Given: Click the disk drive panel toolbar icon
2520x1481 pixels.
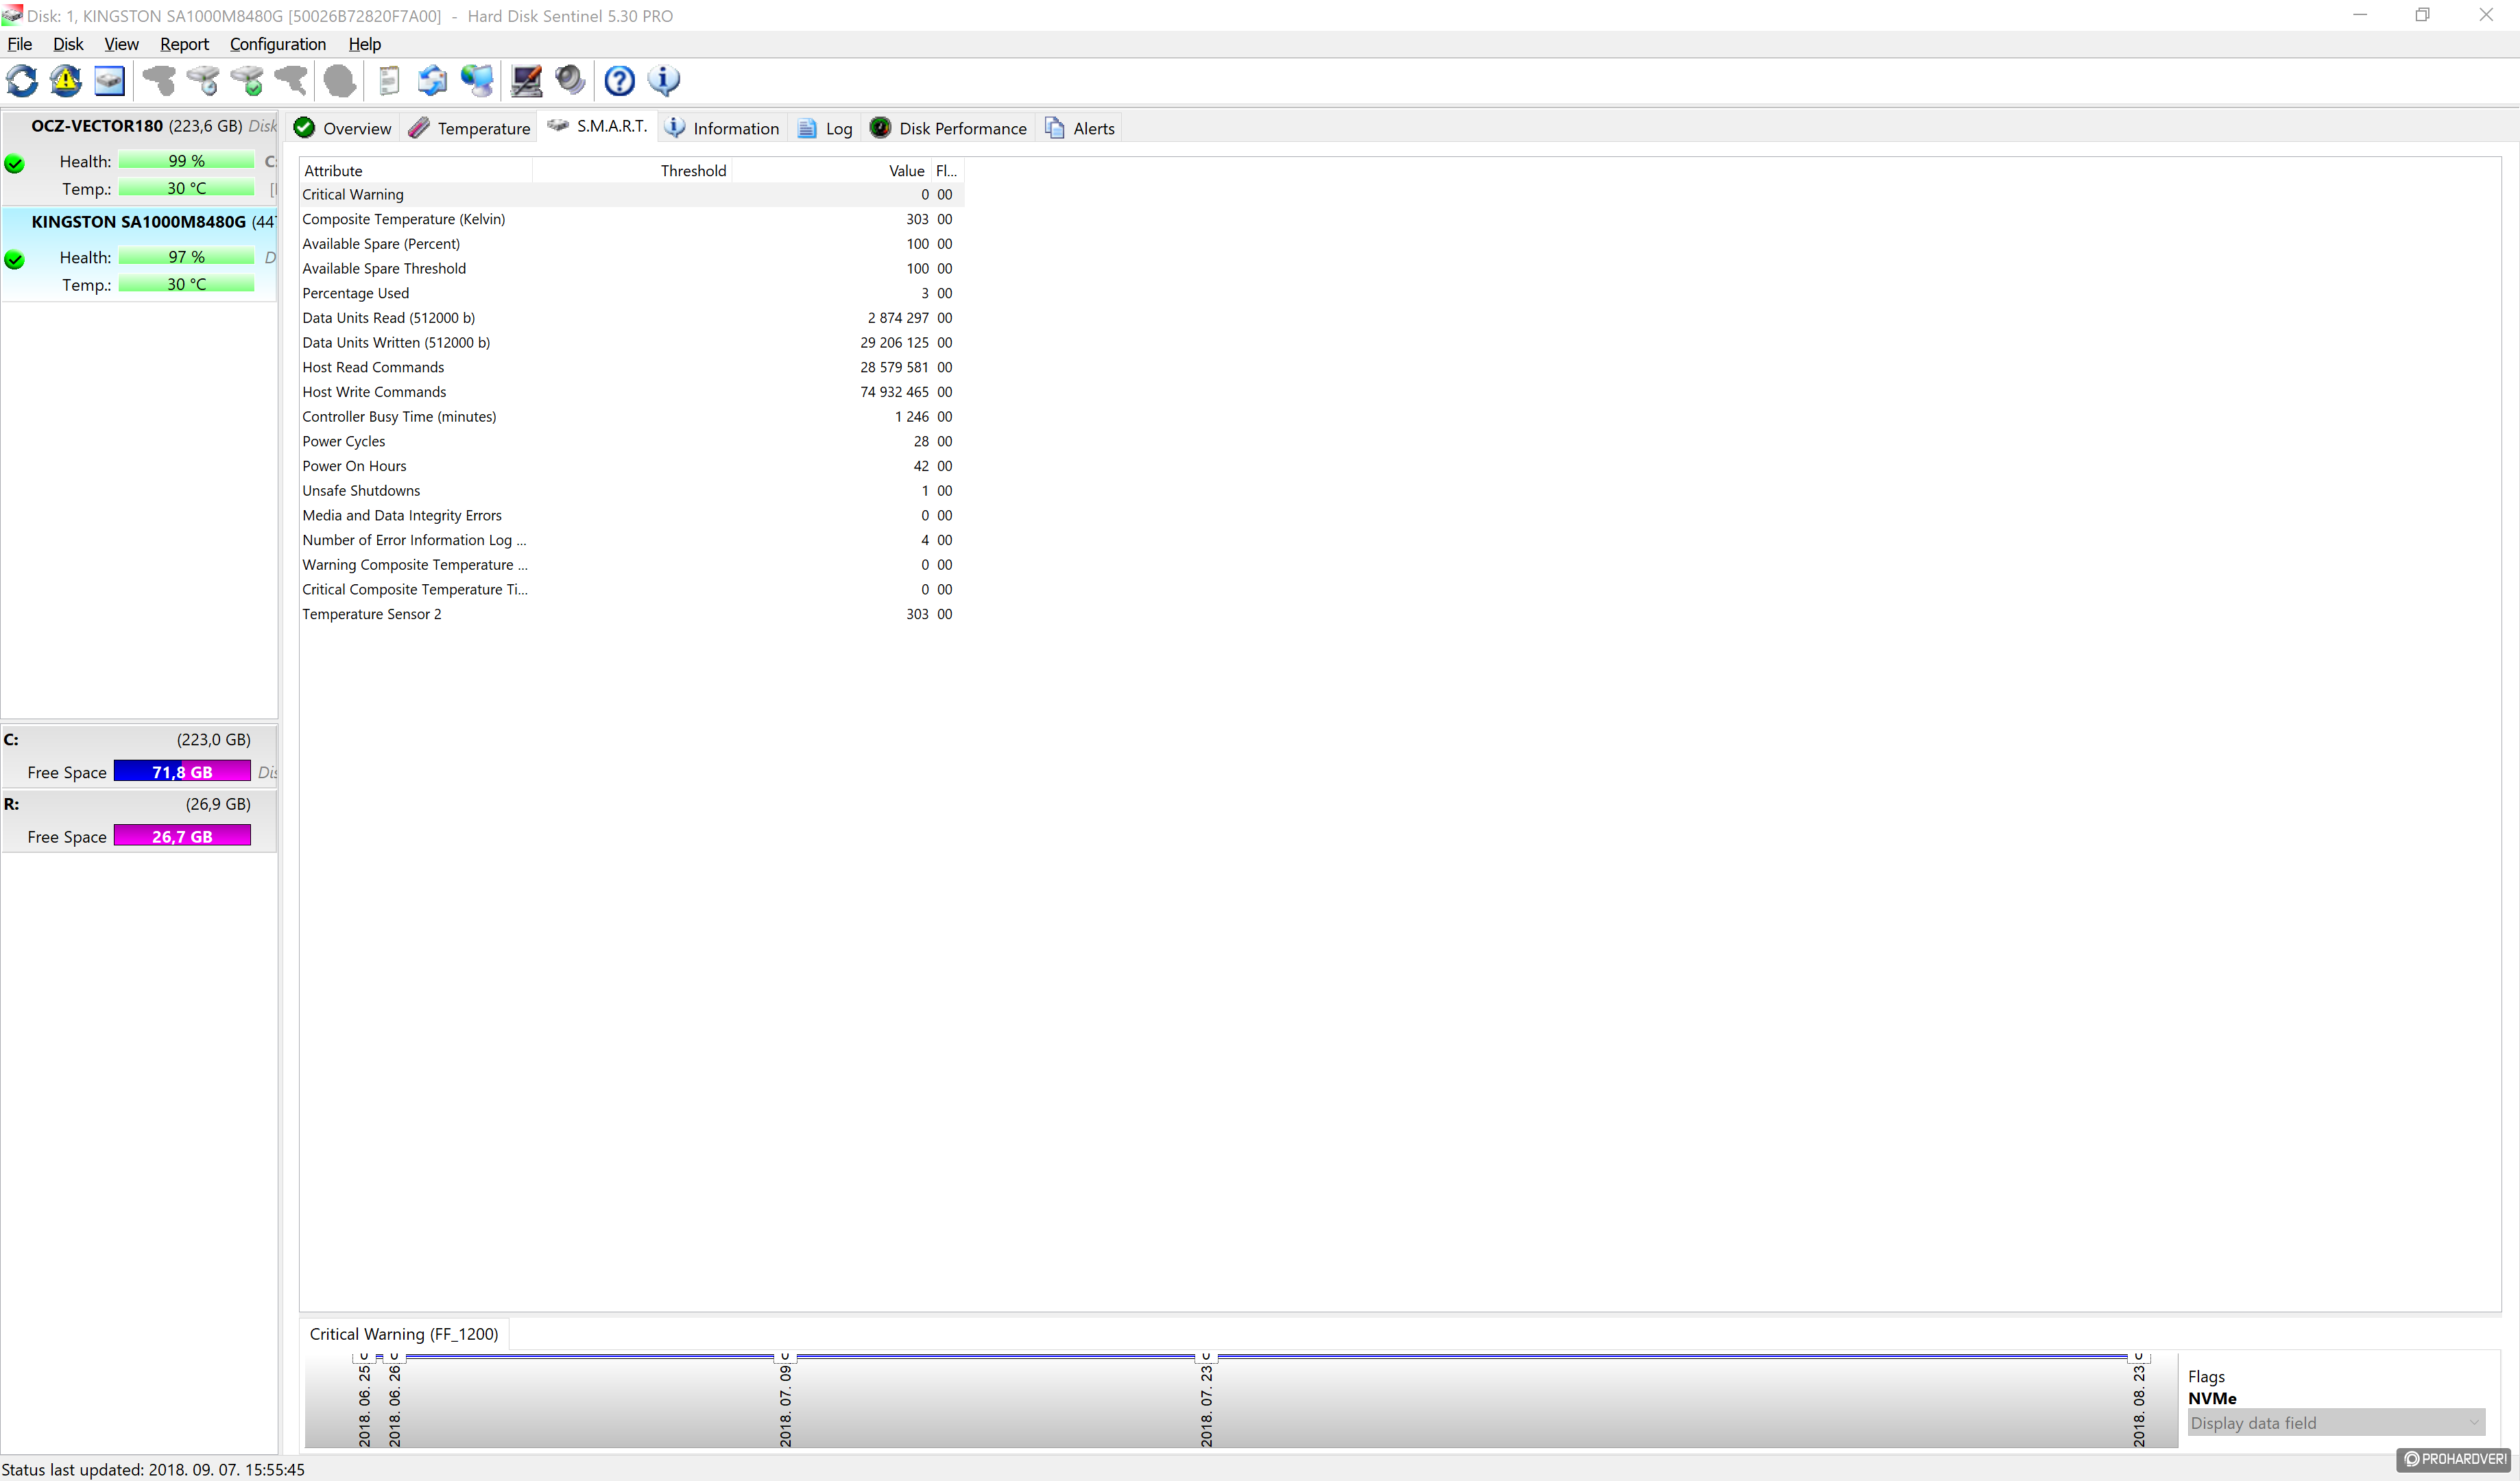Looking at the screenshot, I should pos(110,81).
